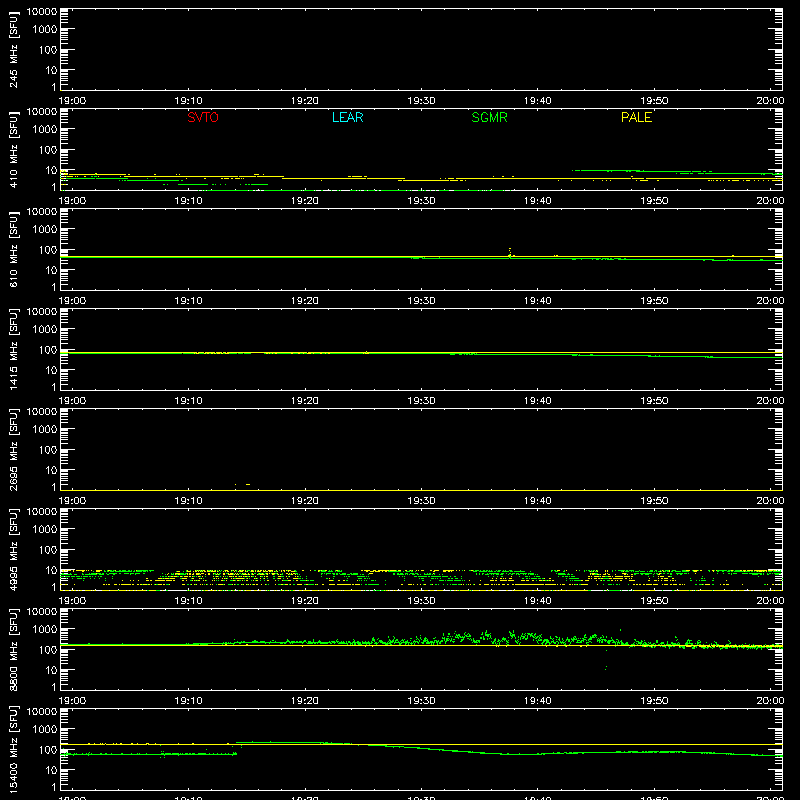Click the red SVTO legend label

[203, 117]
